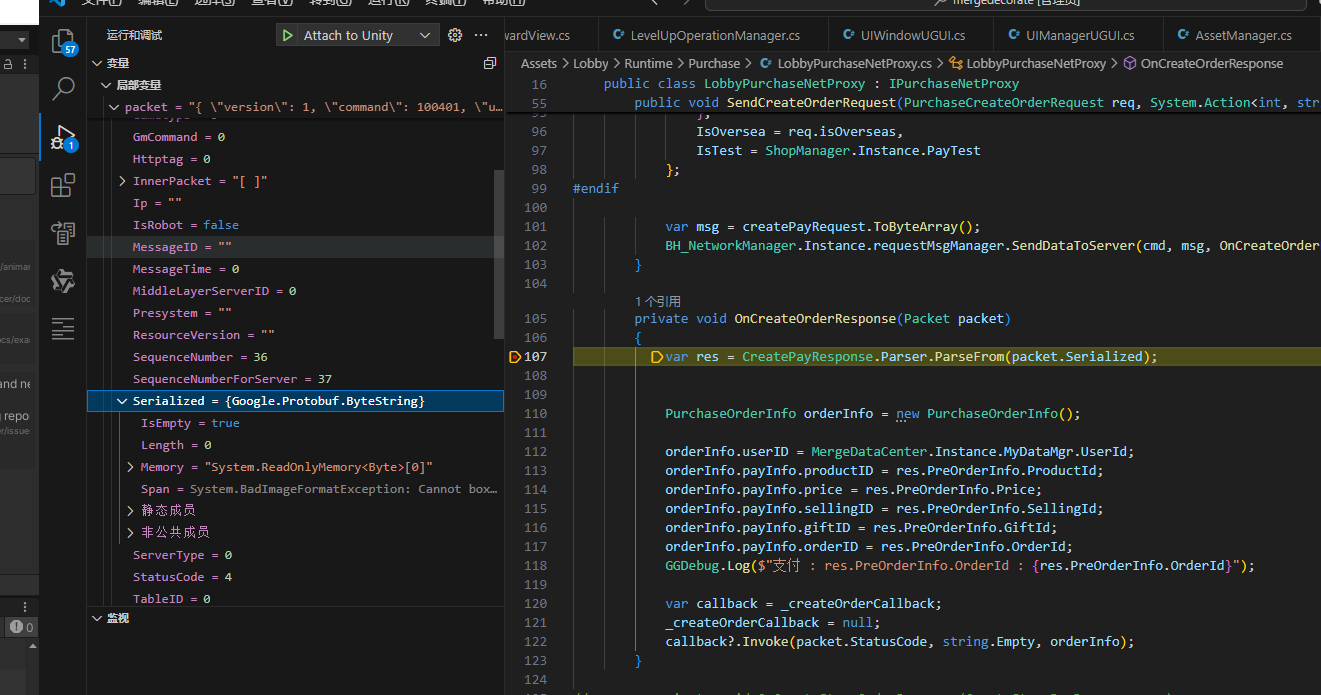Expand the InnerPacket variable
This screenshot has width=1321, height=695.
(x=122, y=181)
